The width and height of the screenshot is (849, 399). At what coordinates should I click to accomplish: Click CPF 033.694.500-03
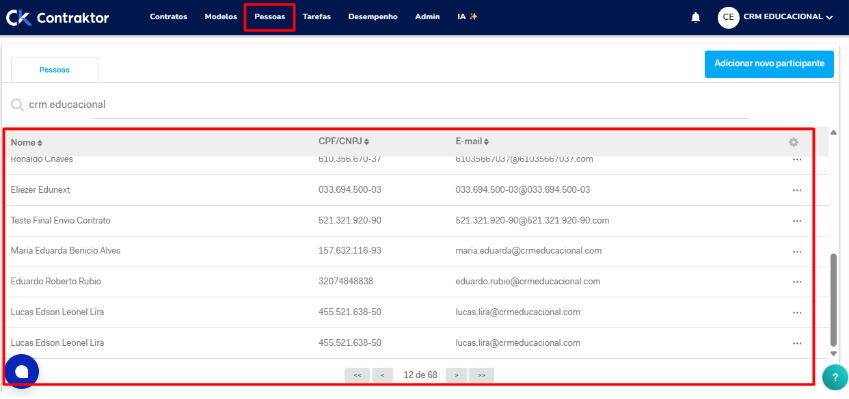pos(350,190)
